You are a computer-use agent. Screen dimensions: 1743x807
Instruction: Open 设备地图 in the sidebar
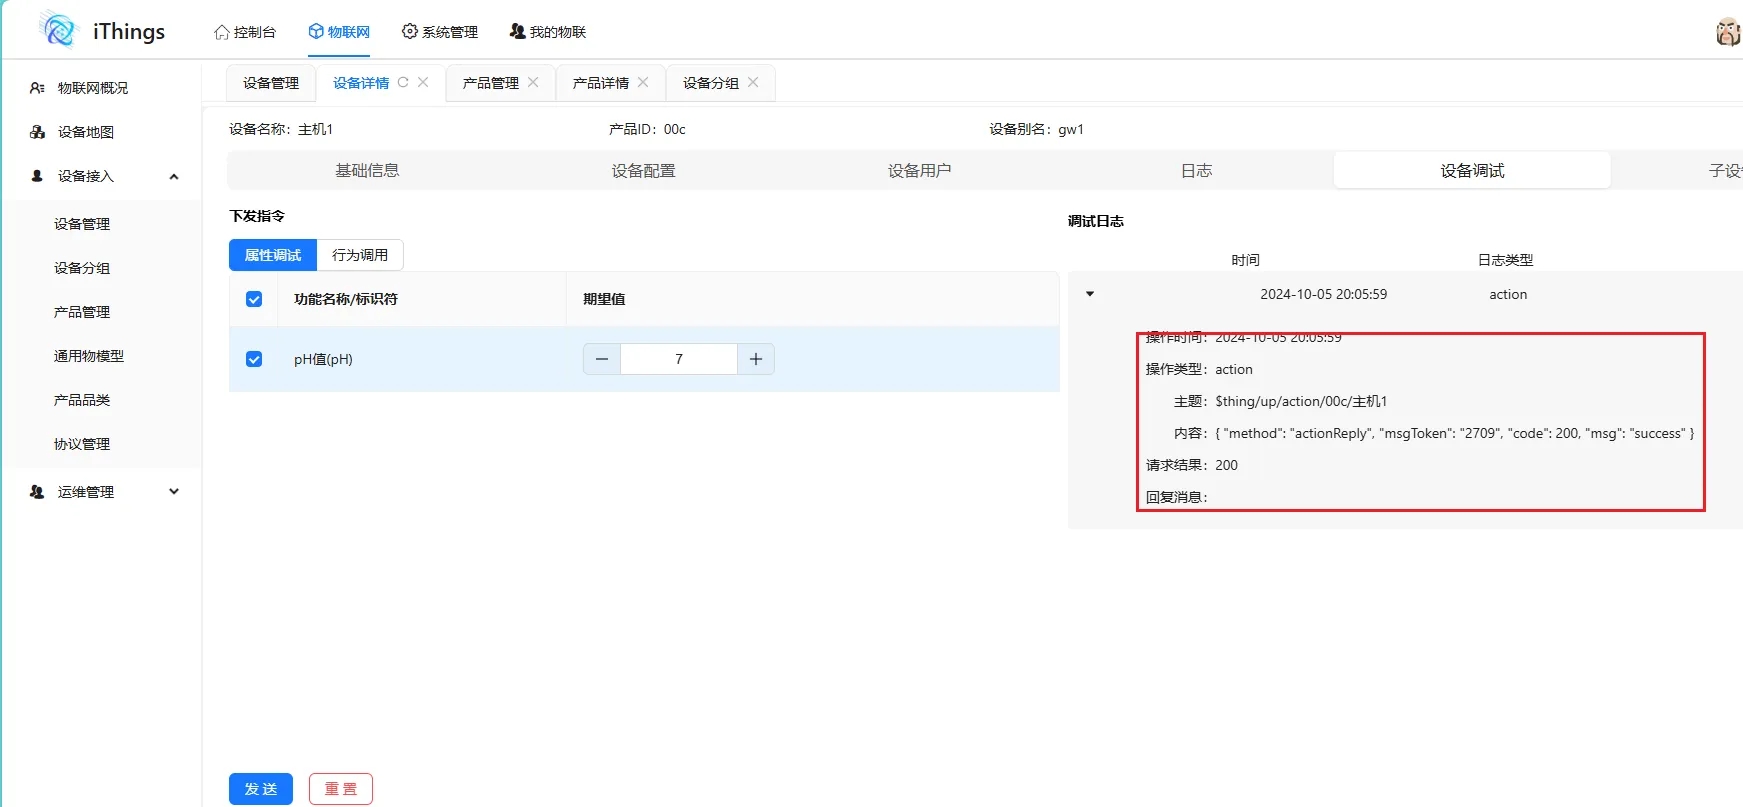pos(85,132)
